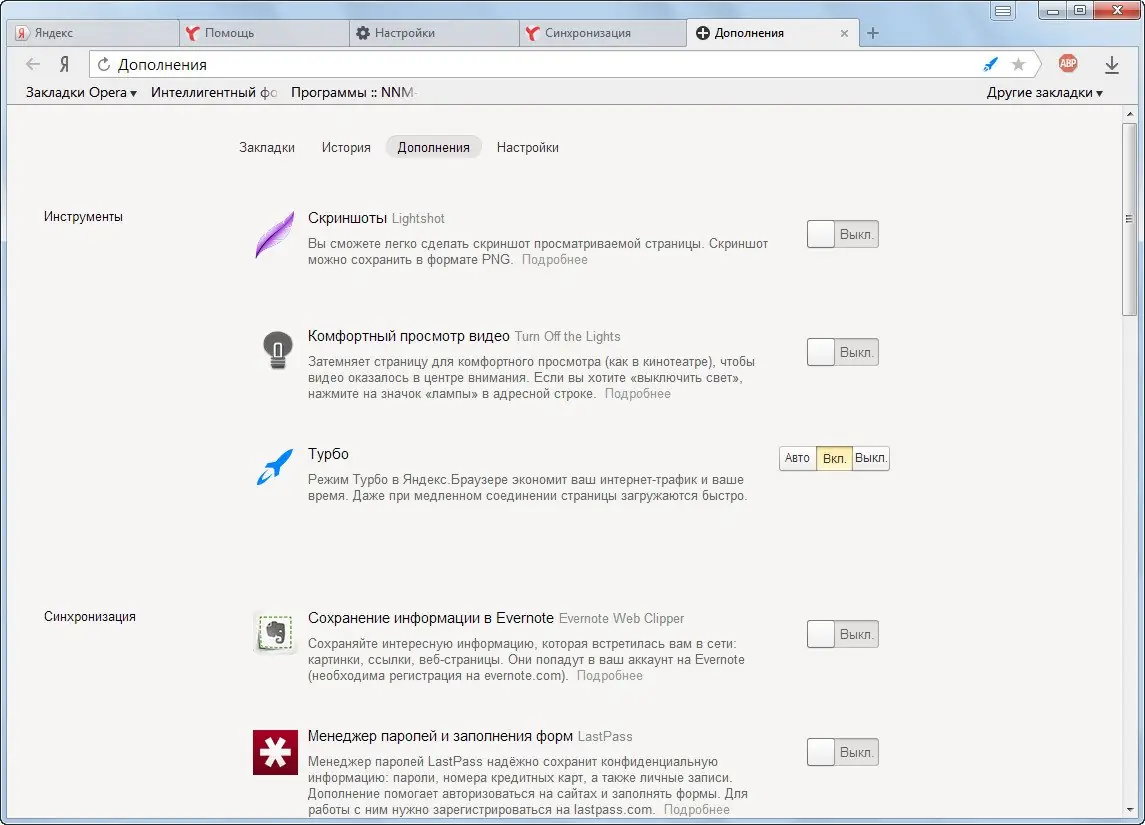Viewport: 1145px width, 825px height.
Task: Open the Программы :: NNM bookmark
Action: tap(354, 93)
